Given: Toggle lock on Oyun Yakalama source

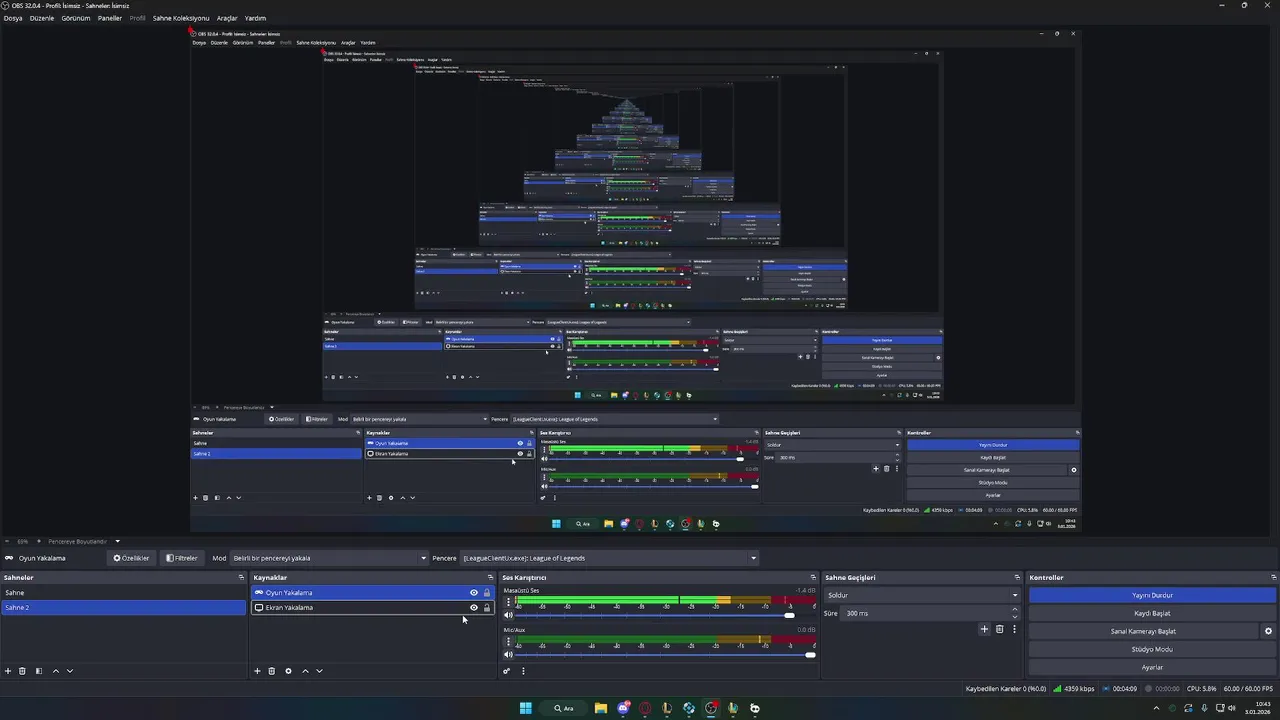Looking at the screenshot, I should [487, 593].
